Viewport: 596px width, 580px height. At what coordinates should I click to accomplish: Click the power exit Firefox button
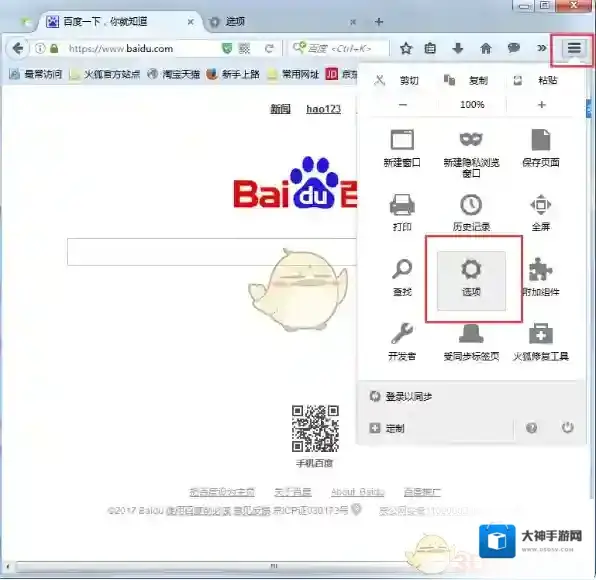pos(567,428)
